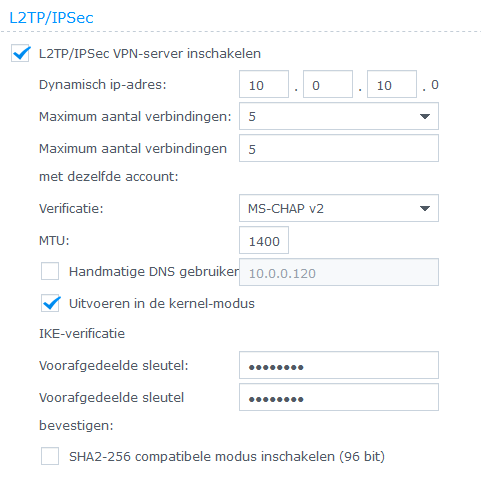
Task: Click the 'Uitvoeren in de kernel-modus' label text
Action: click(x=162, y=304)
